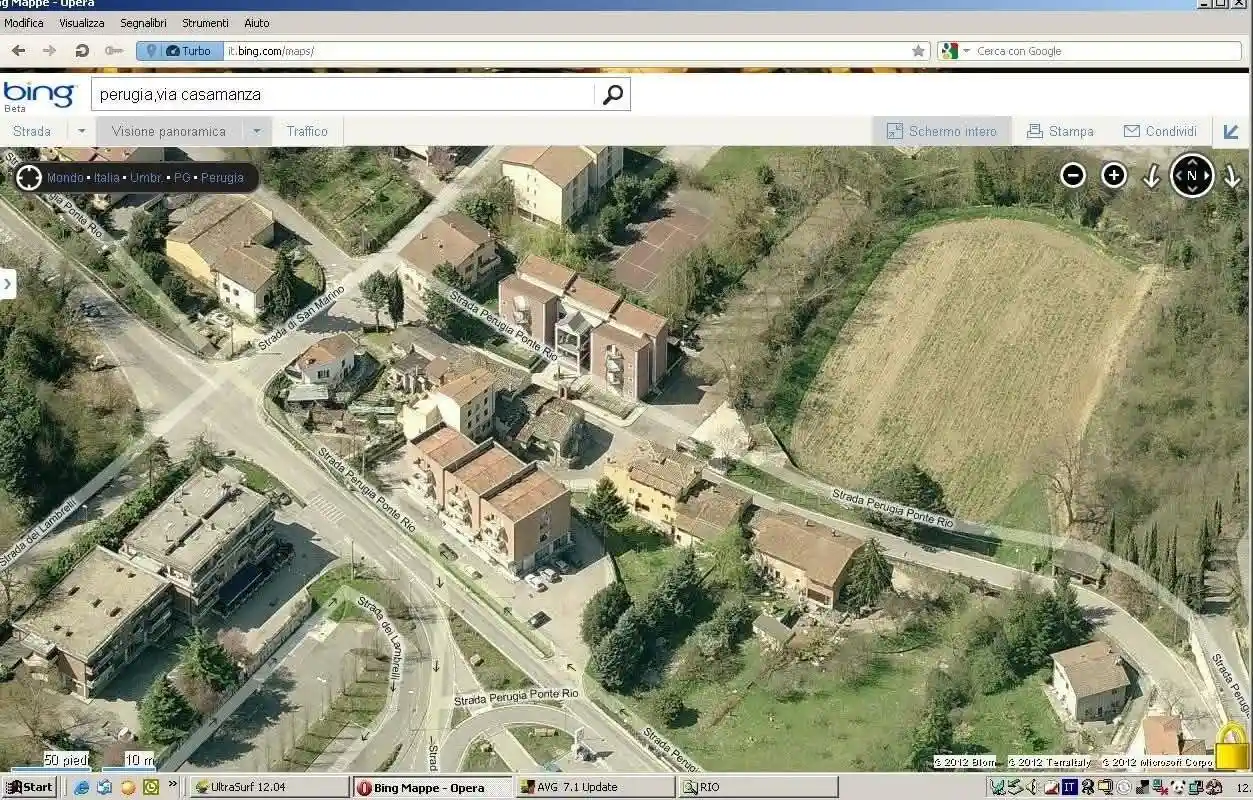Viewport: 1253px width, 800px height.
Task: Click the N compass control
Action: (x=1192, y=175)
